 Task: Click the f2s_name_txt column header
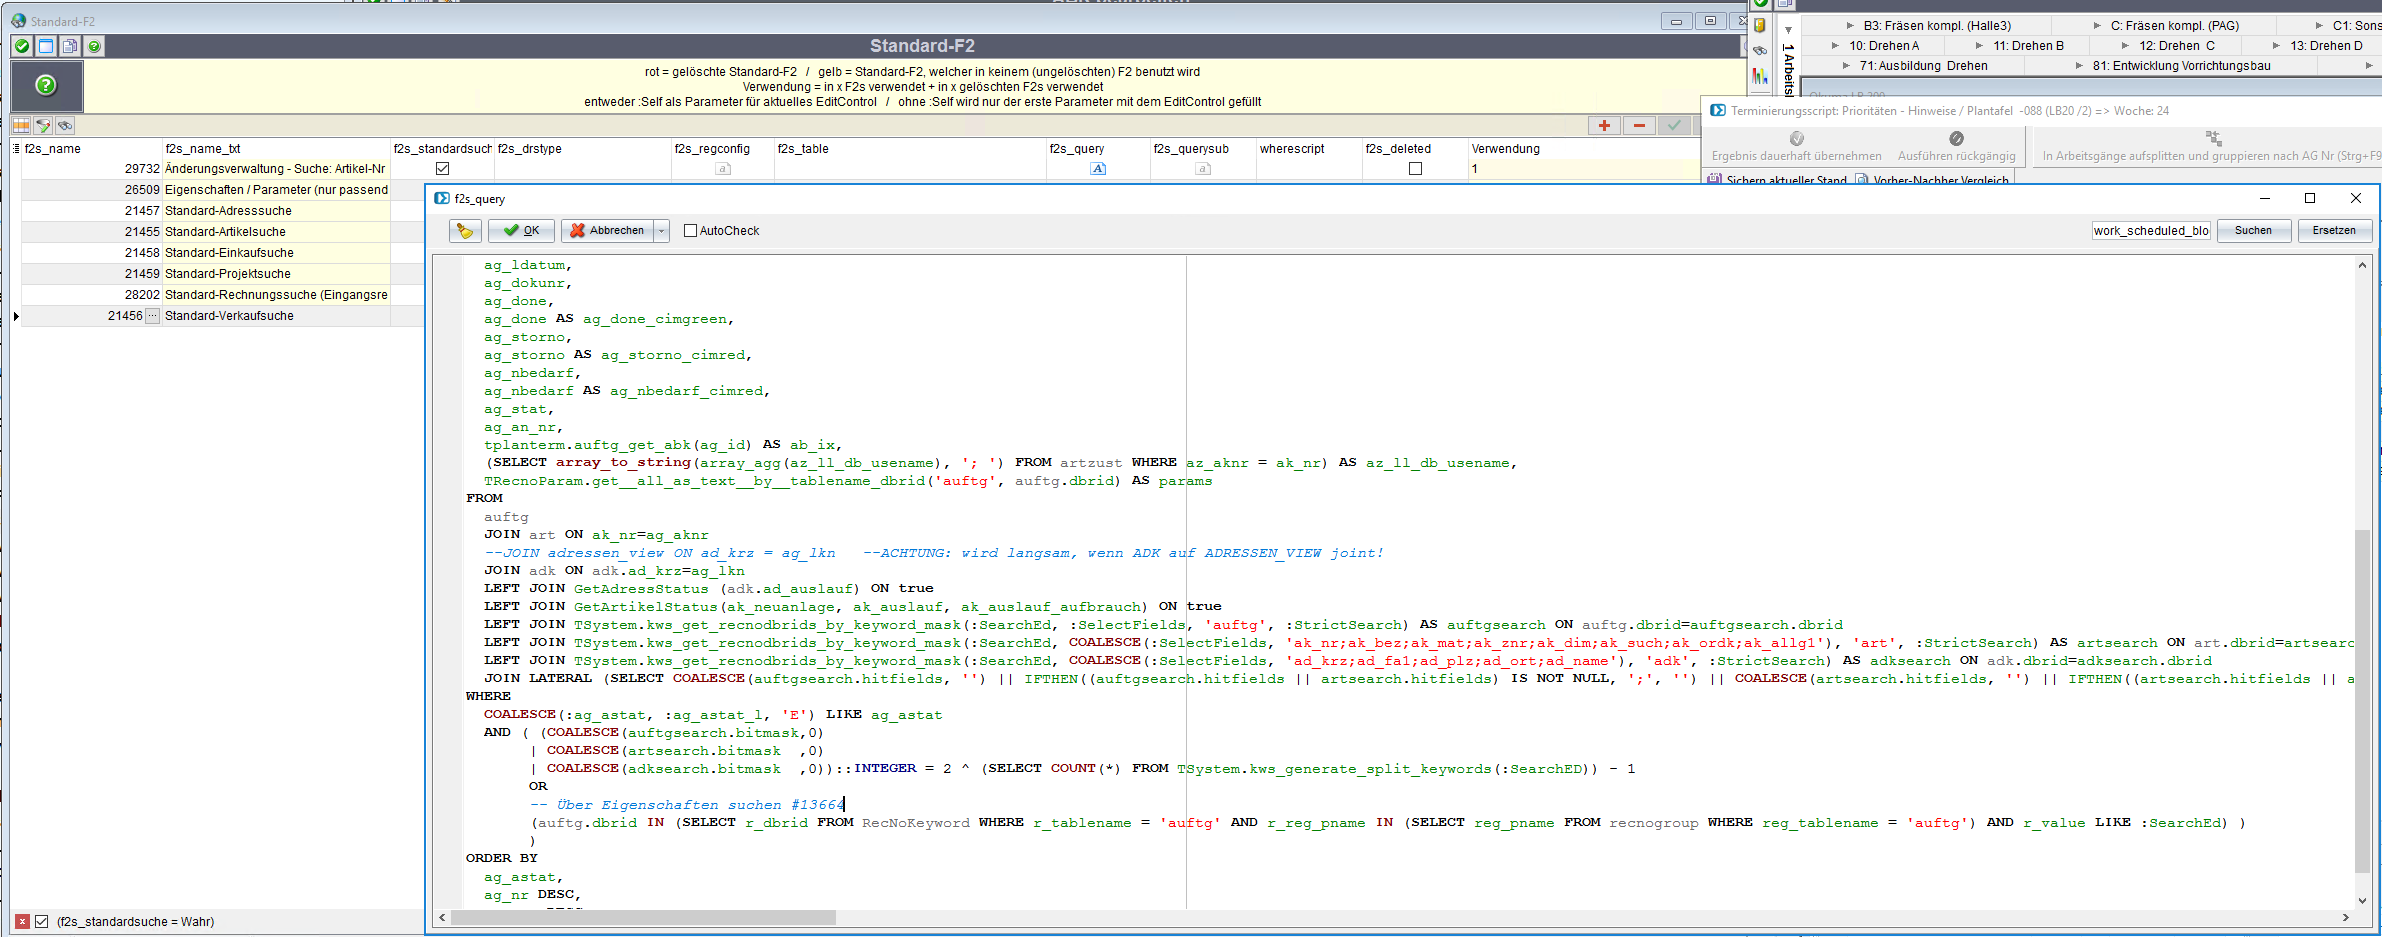click(x=203, y=149)
